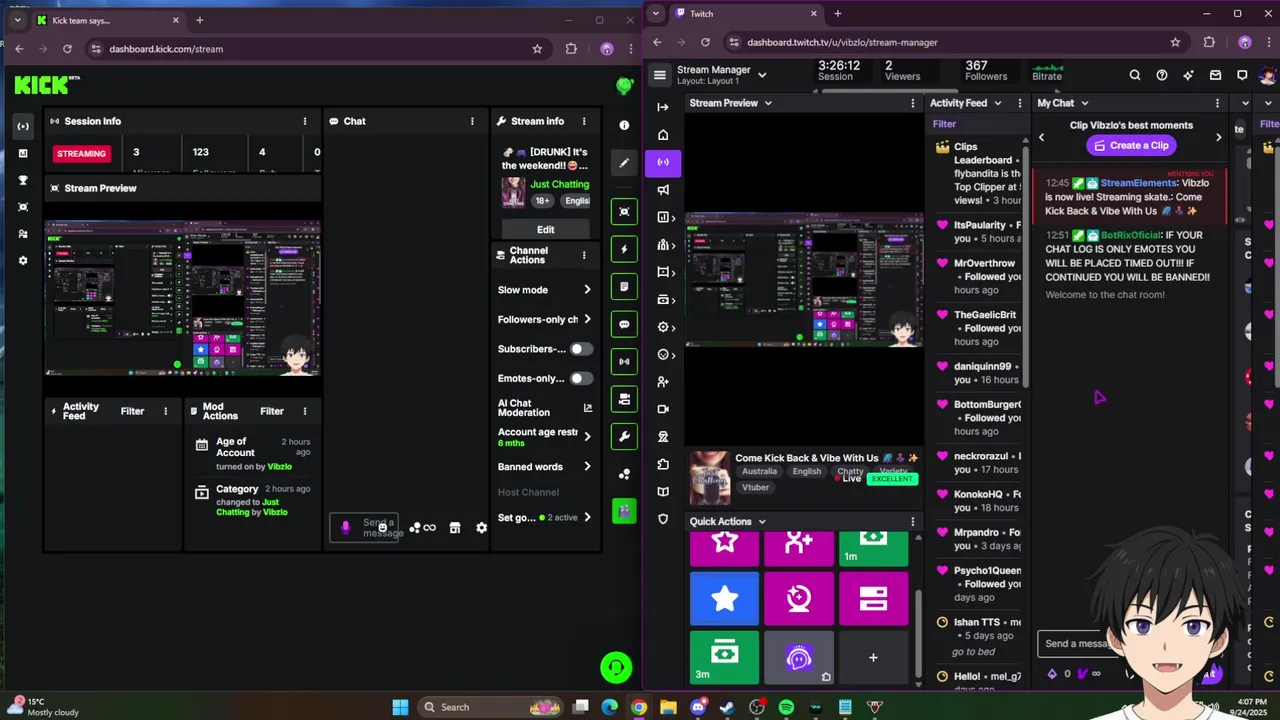Go to Twitch dashboard Home icon
The image size is (1280, 720).
tap(663, 135)
